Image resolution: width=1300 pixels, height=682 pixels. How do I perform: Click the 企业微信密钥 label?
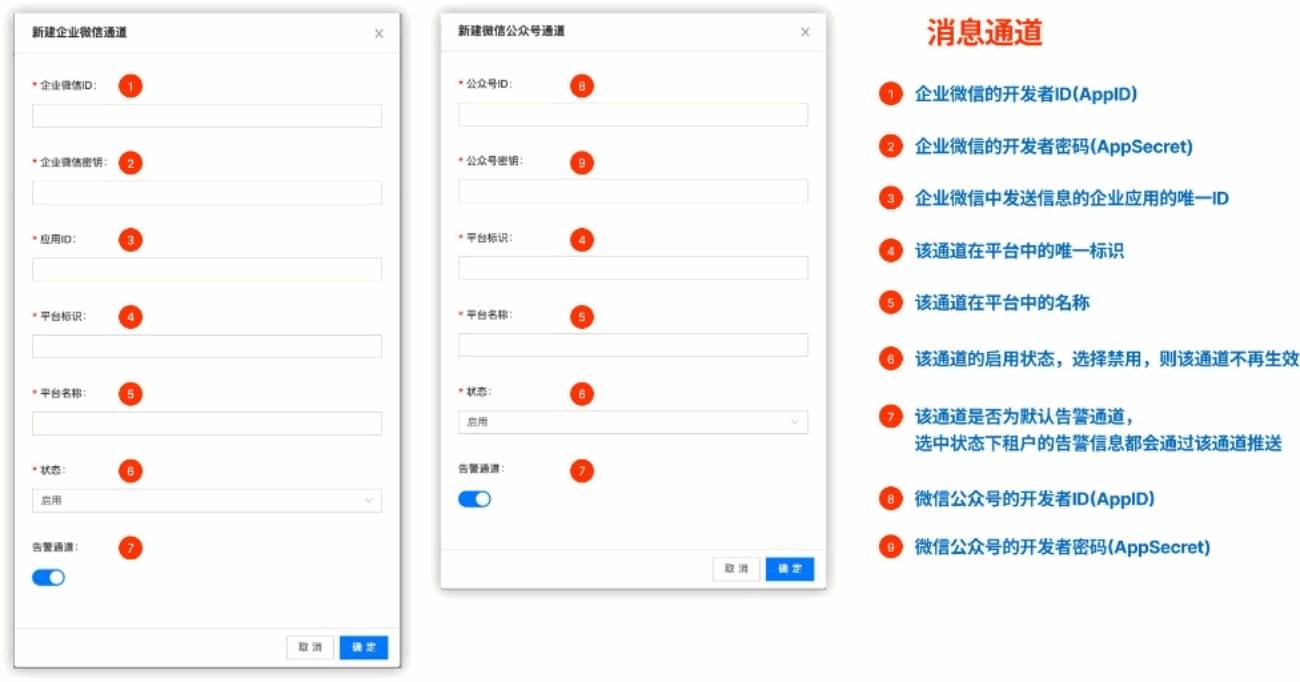72,162
